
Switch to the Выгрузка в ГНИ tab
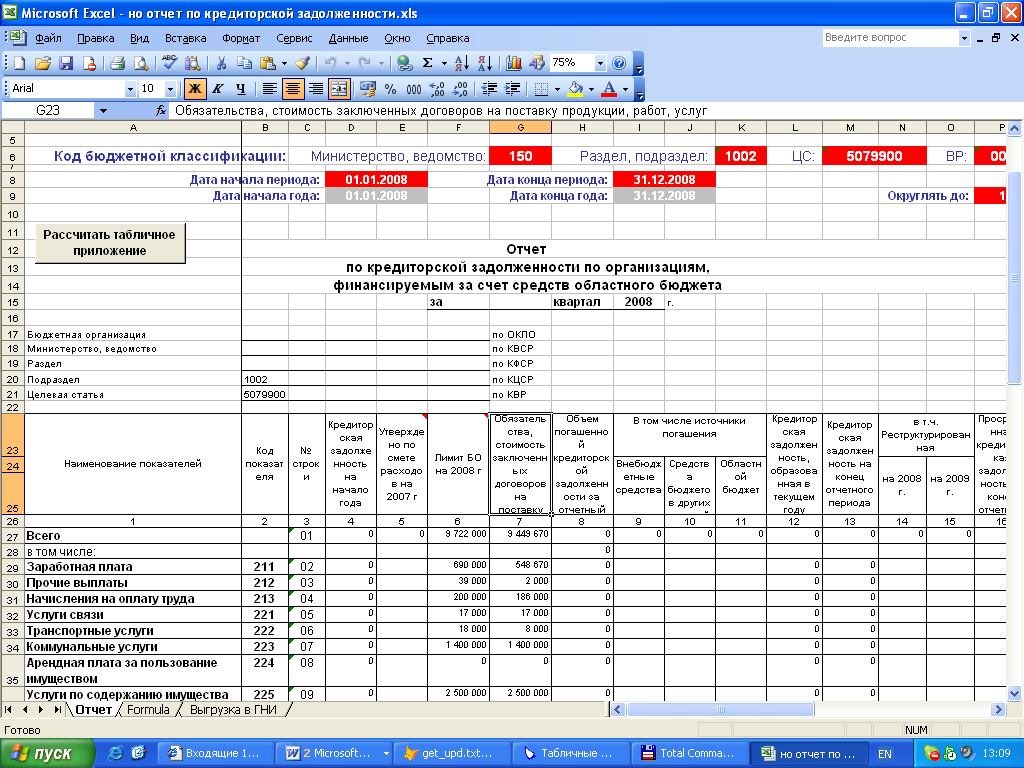click(232, 710)
